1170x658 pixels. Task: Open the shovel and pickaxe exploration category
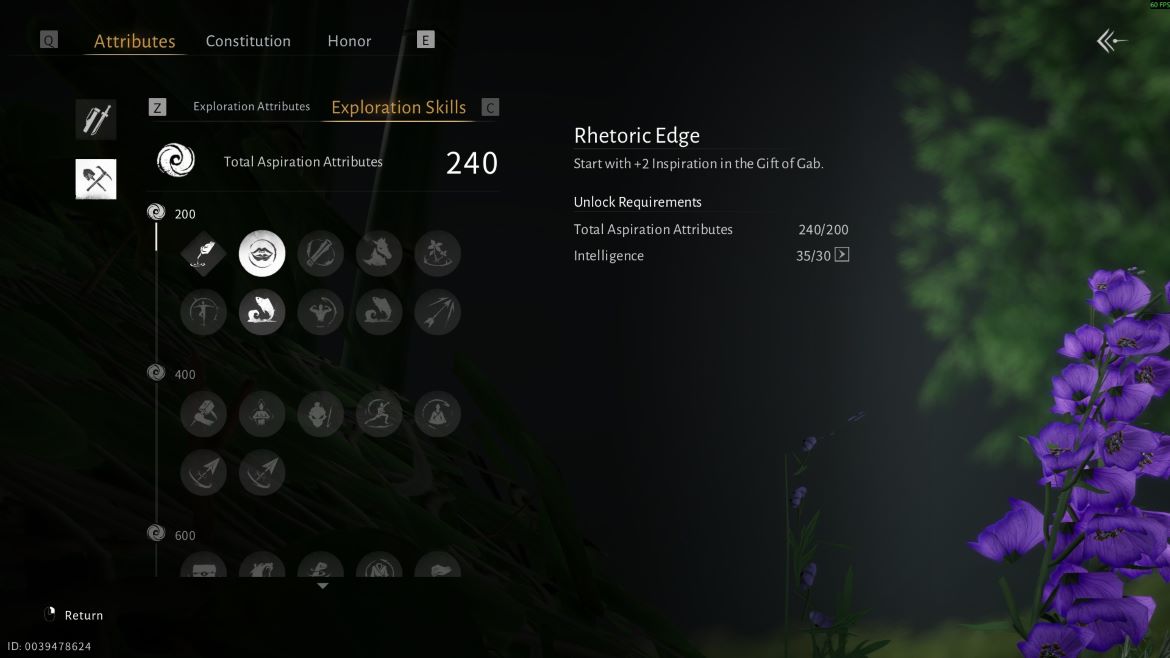pyautogui.click(x=96, y=179)
